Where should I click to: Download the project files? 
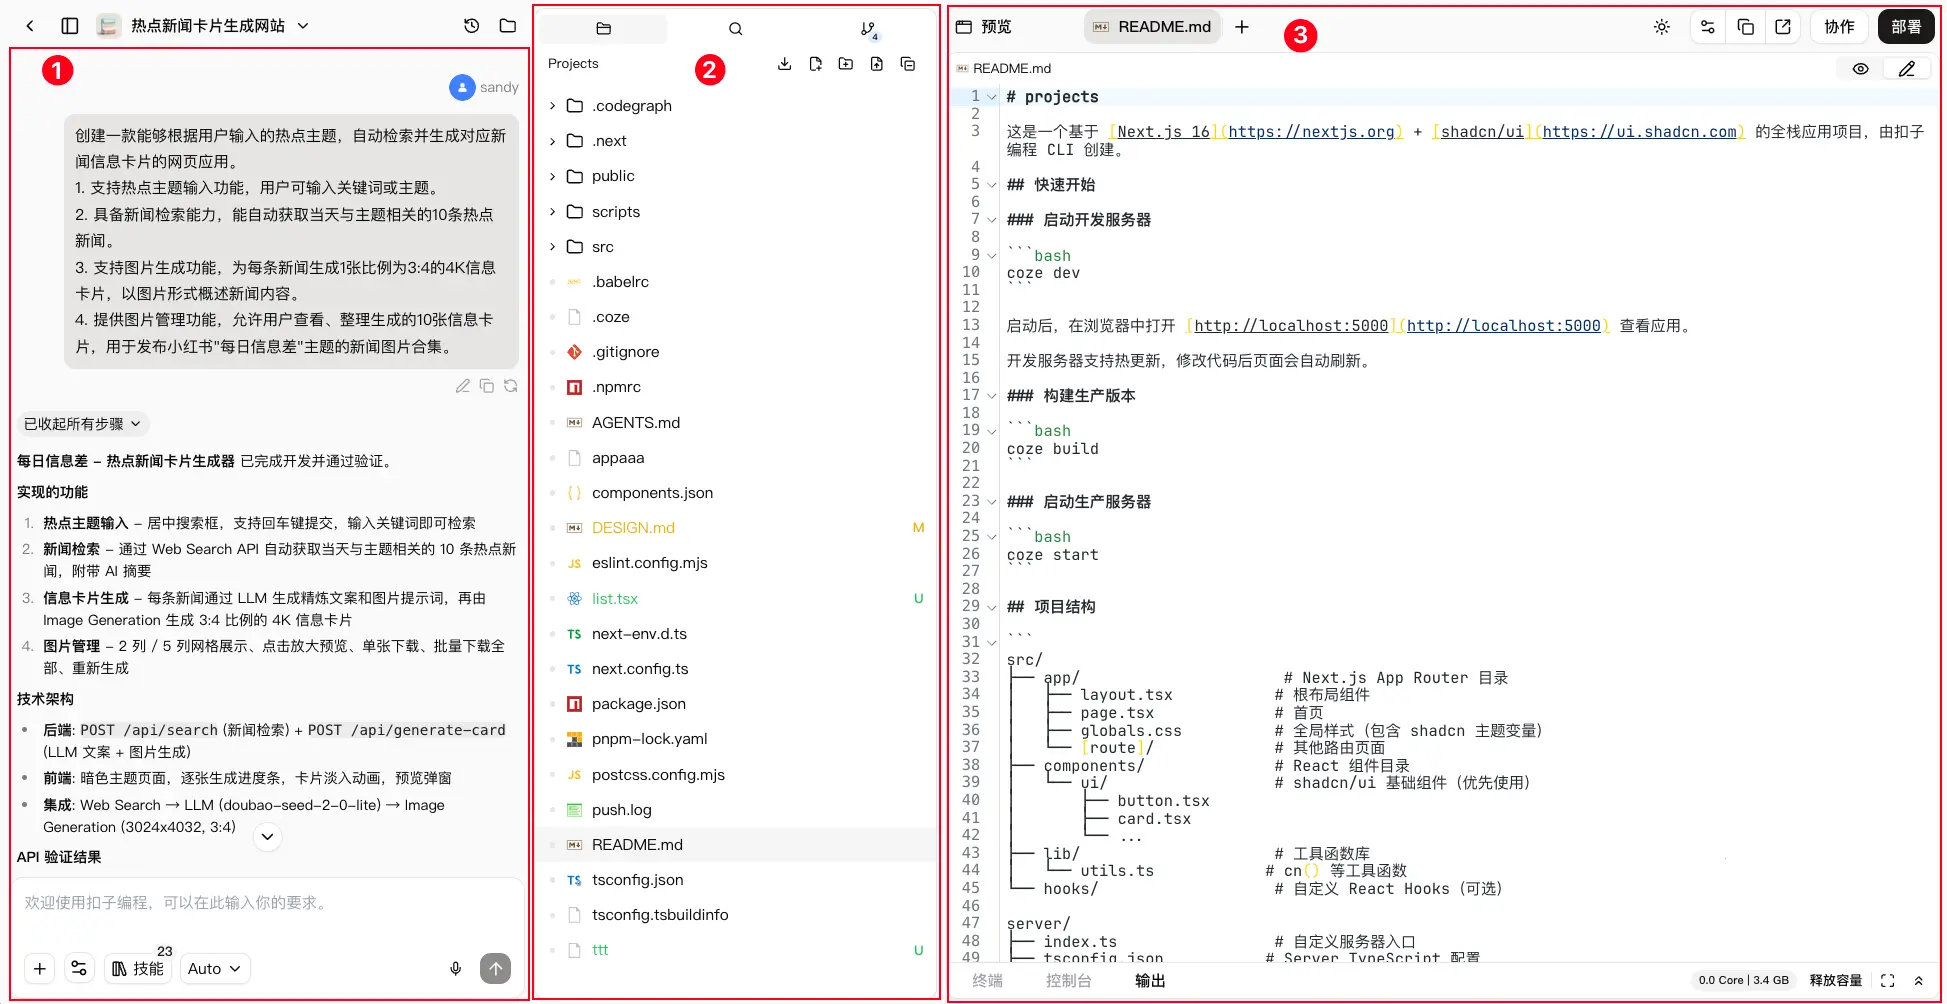(x=785, y=64)
